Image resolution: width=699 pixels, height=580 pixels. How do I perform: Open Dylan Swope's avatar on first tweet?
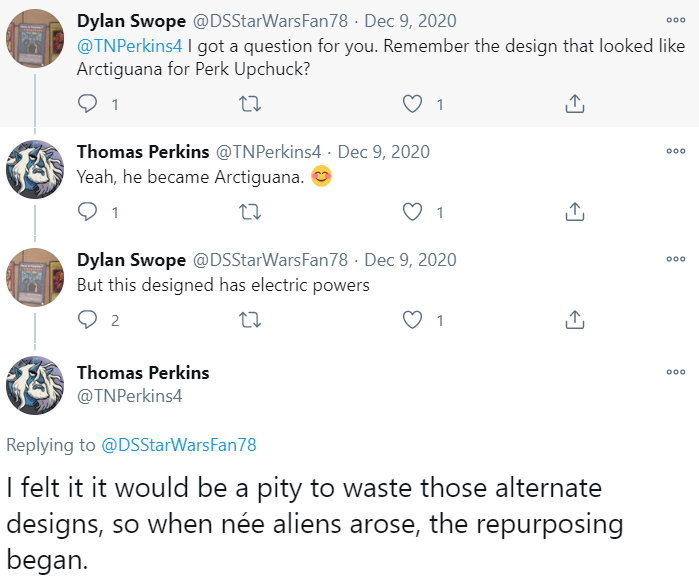point(36,38)
